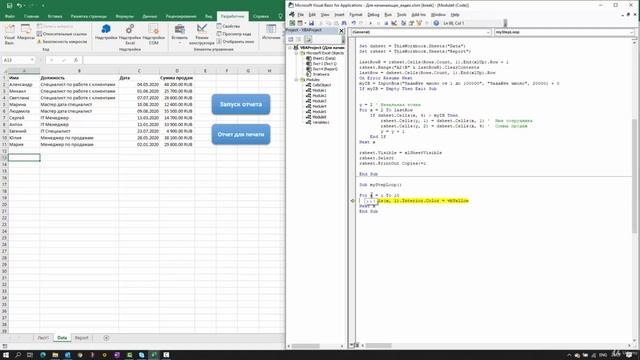
Task: Open the Debug menu in VBA editor
Action: (x=373, y=15)
